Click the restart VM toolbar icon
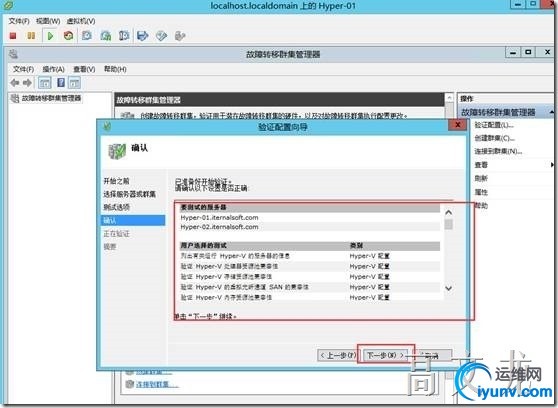 point(68,36)
